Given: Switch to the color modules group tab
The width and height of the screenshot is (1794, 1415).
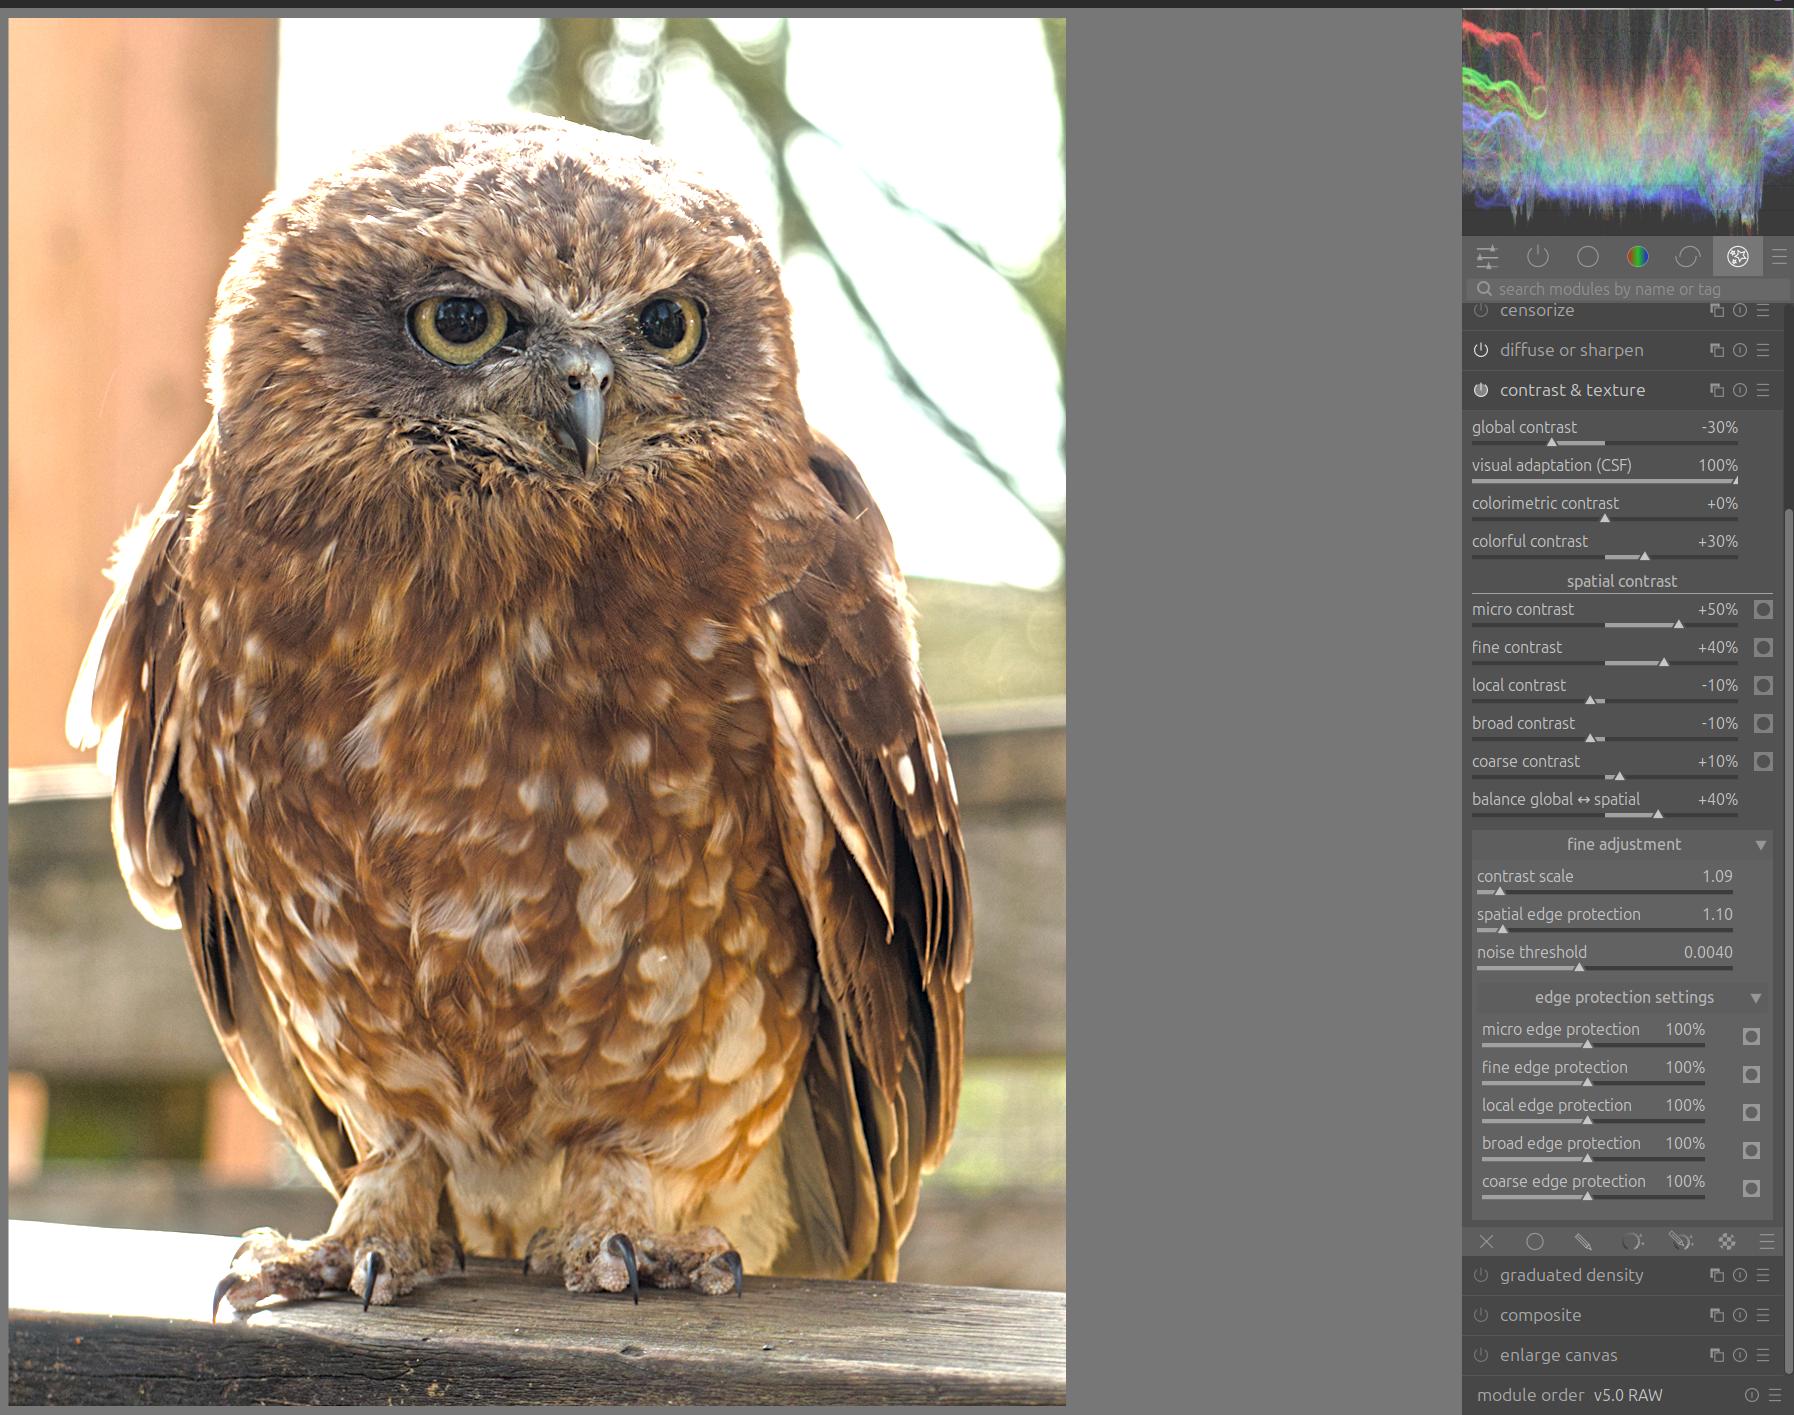Looking at the screenshot, I should pos(1638,257).
